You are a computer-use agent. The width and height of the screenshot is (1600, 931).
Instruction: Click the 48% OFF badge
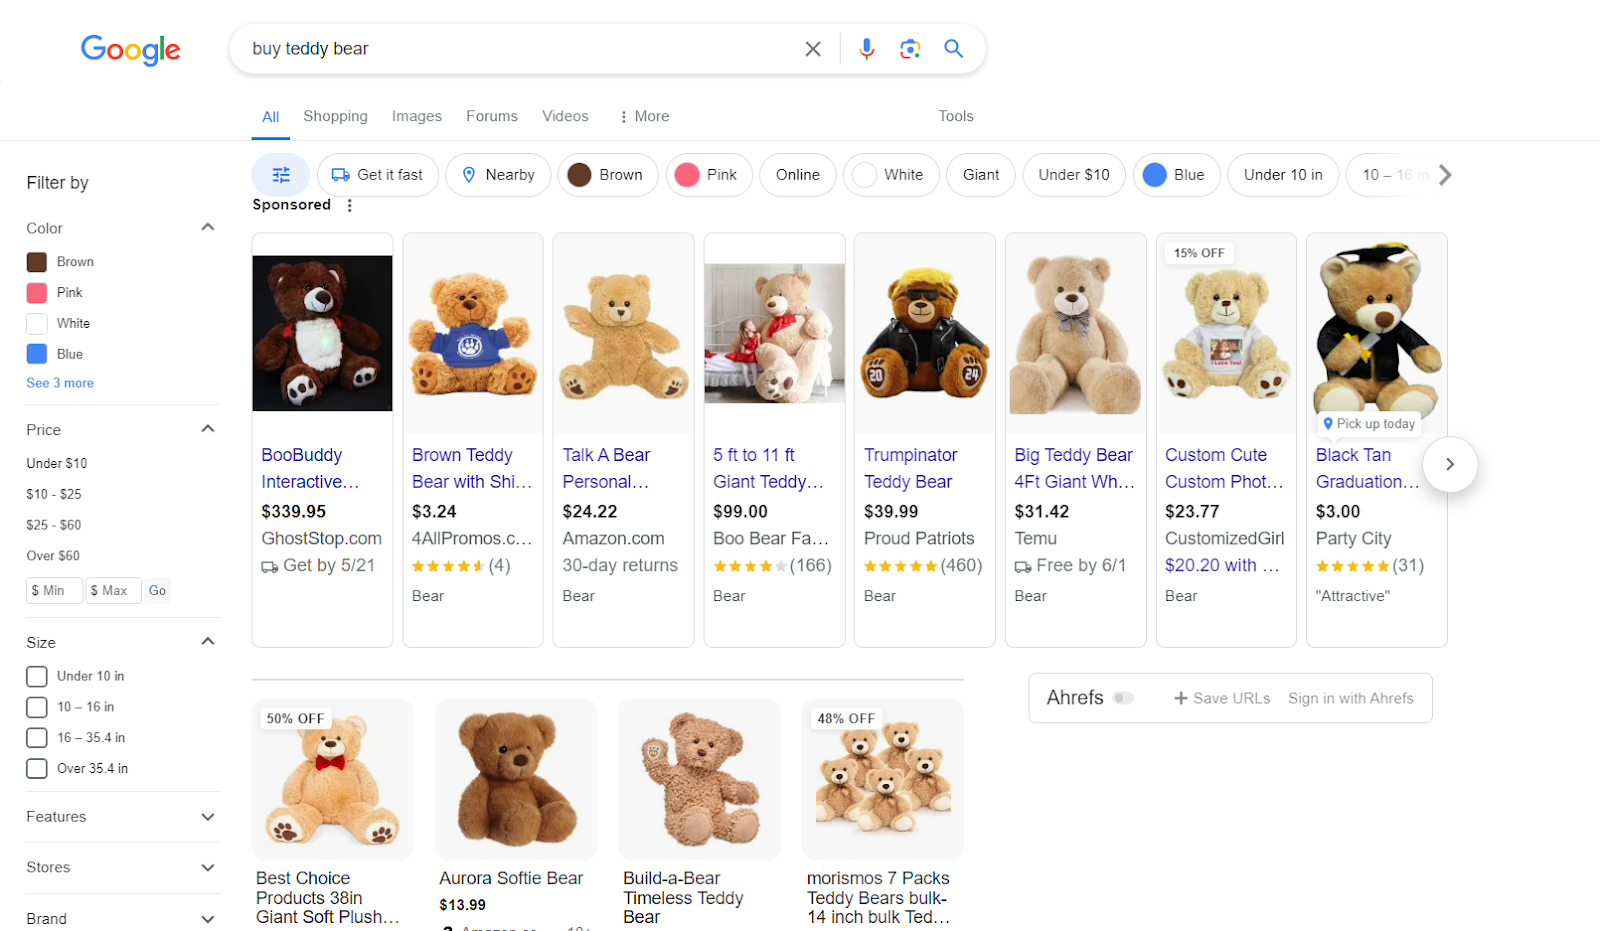(846, 718)
